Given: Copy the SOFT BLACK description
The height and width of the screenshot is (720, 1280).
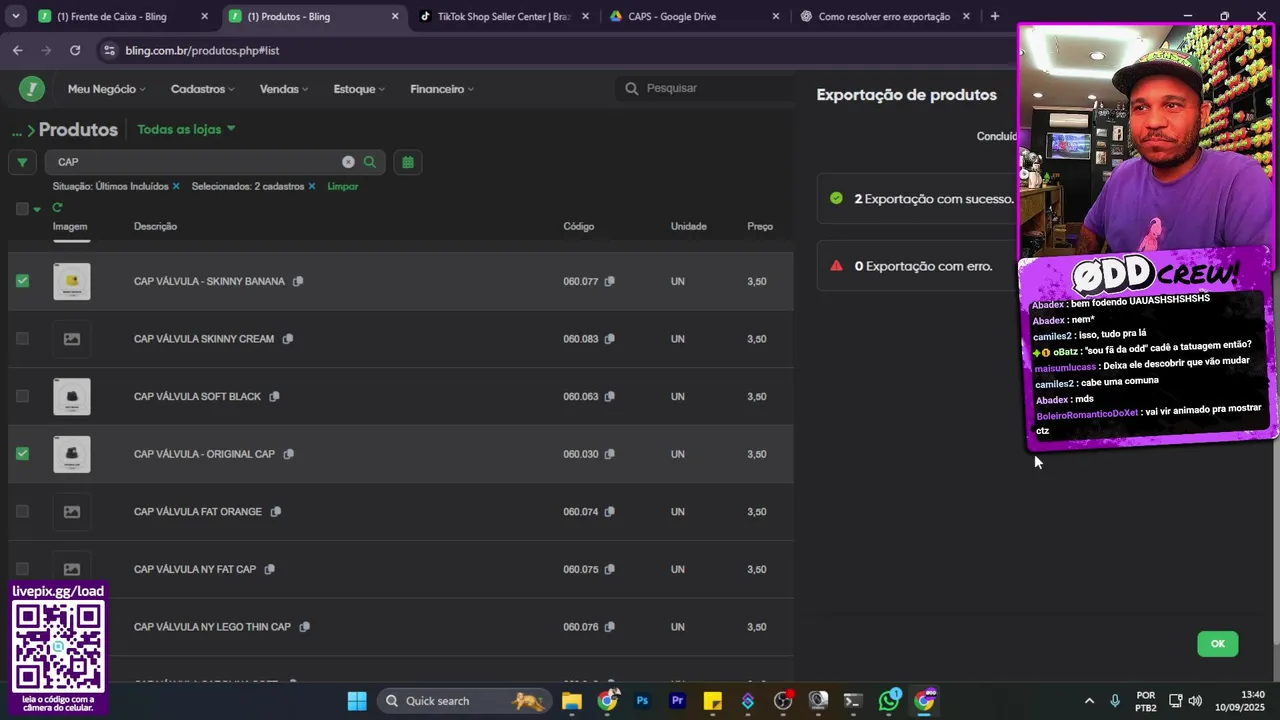Looking at the screenshot, I should click(x=274, y=396).
